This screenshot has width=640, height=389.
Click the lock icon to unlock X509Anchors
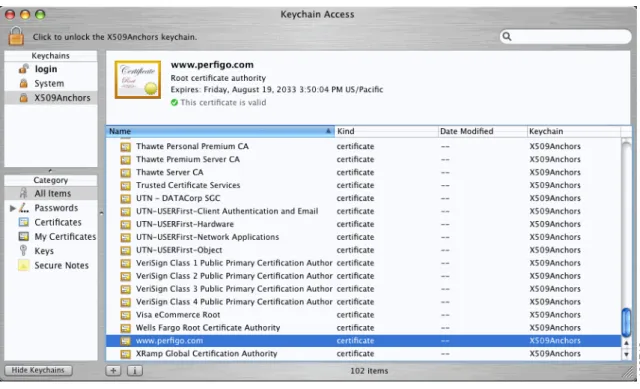[16, 36]
